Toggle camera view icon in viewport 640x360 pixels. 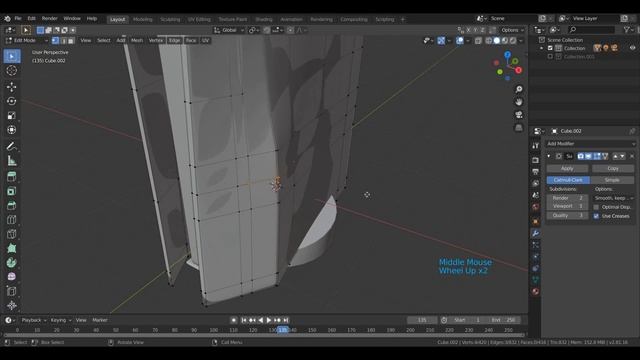coord(519,115)
